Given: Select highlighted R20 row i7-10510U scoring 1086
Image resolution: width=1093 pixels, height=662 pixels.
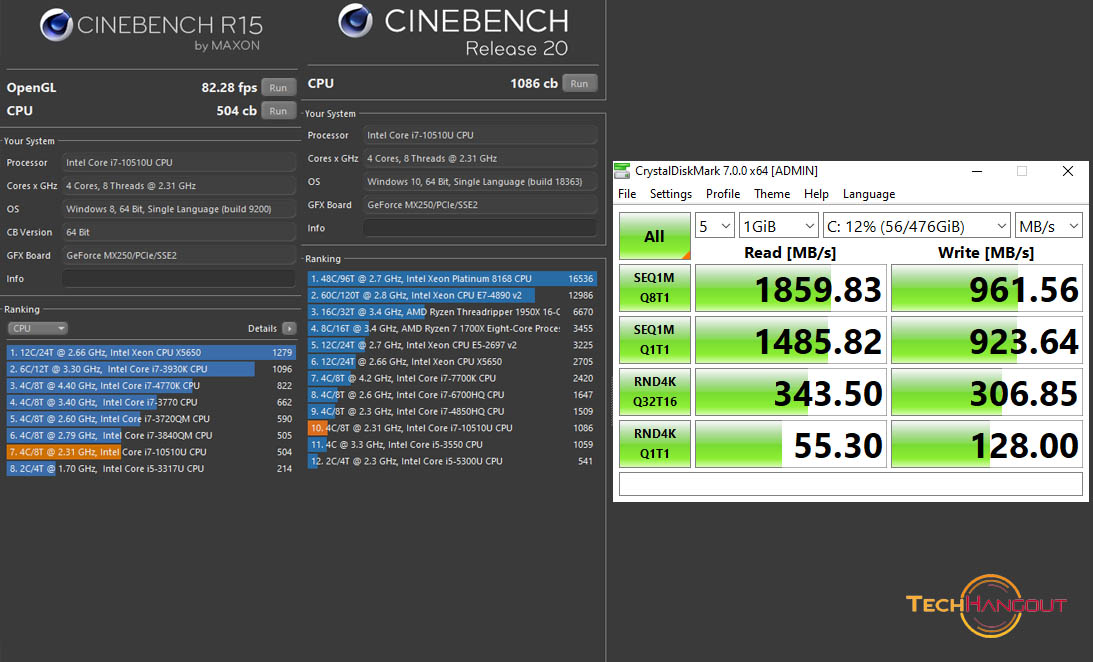Looking at the screenshot, I should point(452,428).
